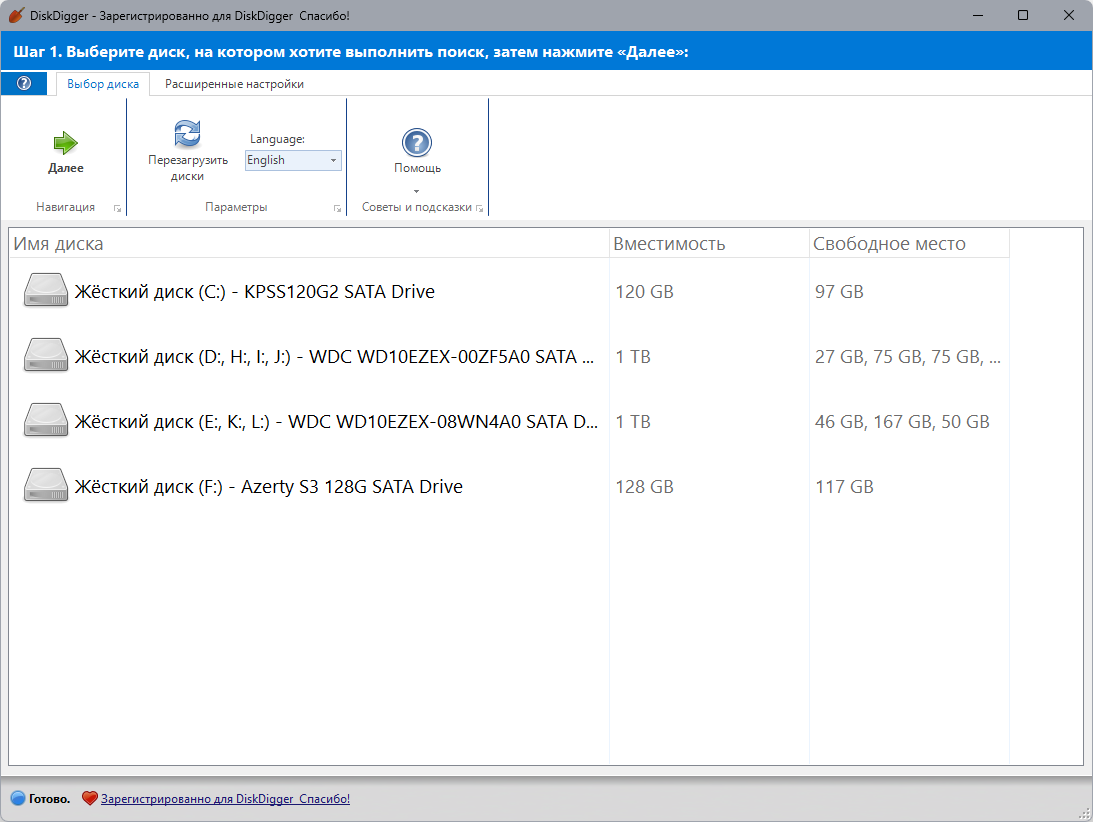Image resolution: width=1093 pixels, height=822 pixels.
Task: Minimize the DiskDigger window
Action: 978,15
